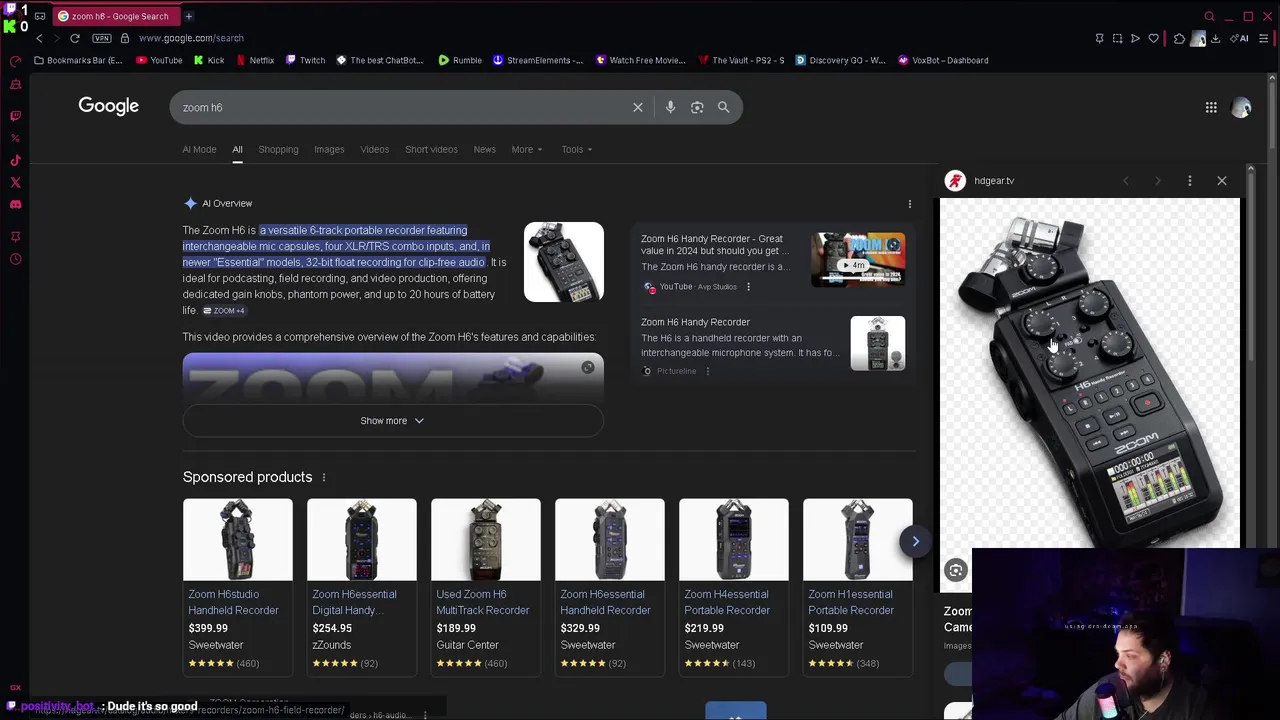The height and width of the screenshot is (720, 1280).
Task: Open Discord in the sidebar
Action: click(15, 204)
